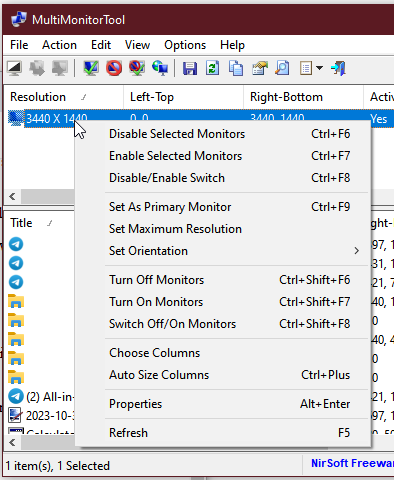The image size is (394, 480).
Task: Click the red Disable Selected Monitors toolbar icon
Action: [114, 68]
